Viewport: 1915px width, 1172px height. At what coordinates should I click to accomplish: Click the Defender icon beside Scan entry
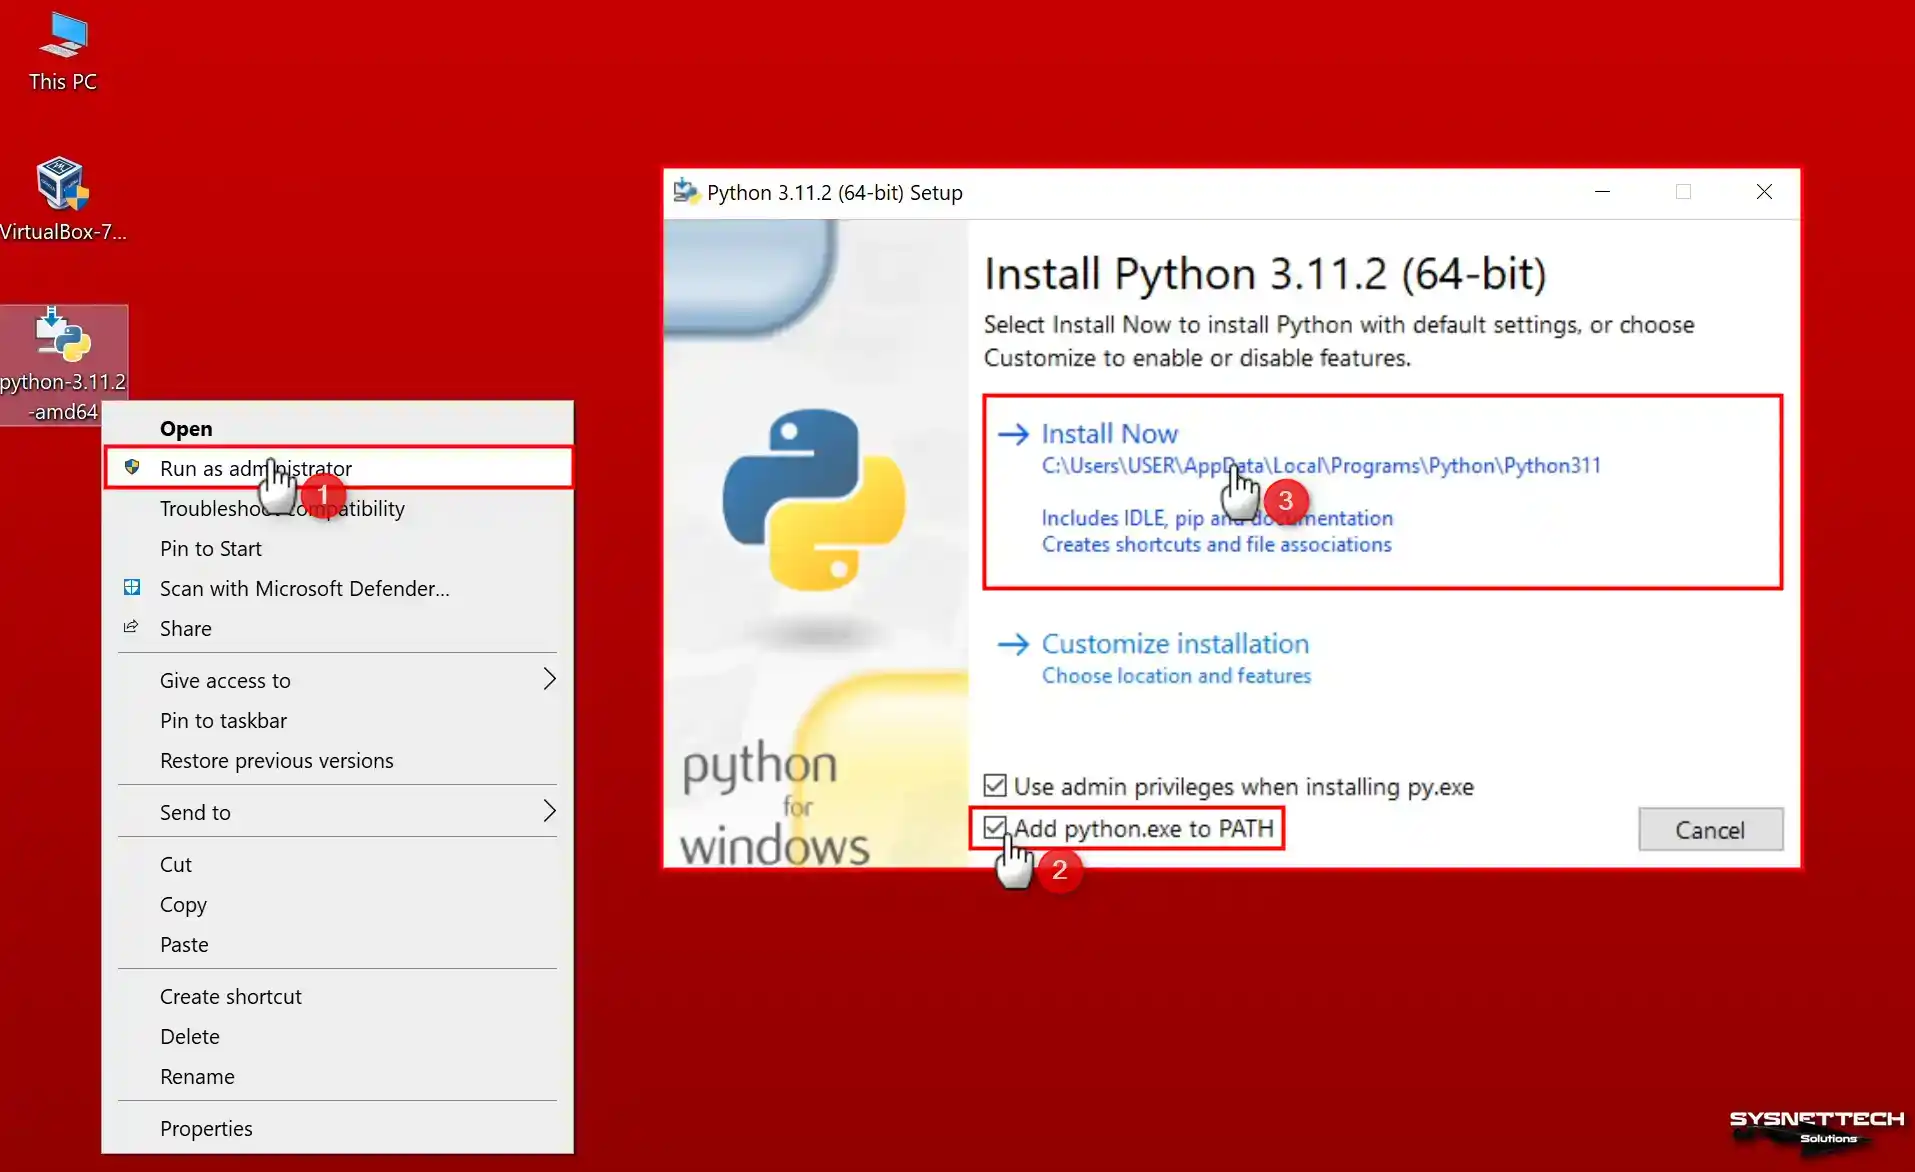click(132, 587)
